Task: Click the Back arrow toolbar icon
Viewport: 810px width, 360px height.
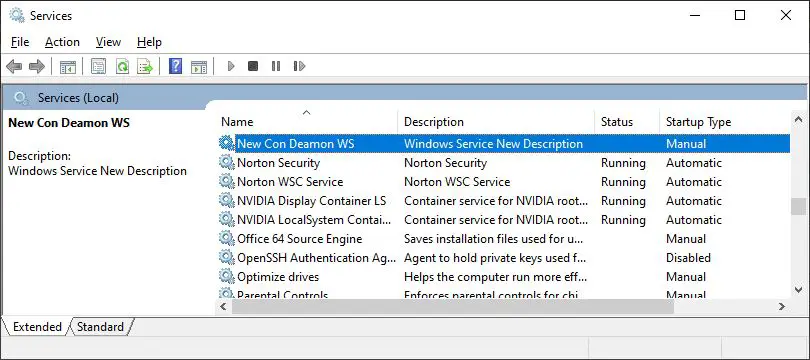Action: tap(14, 66)
